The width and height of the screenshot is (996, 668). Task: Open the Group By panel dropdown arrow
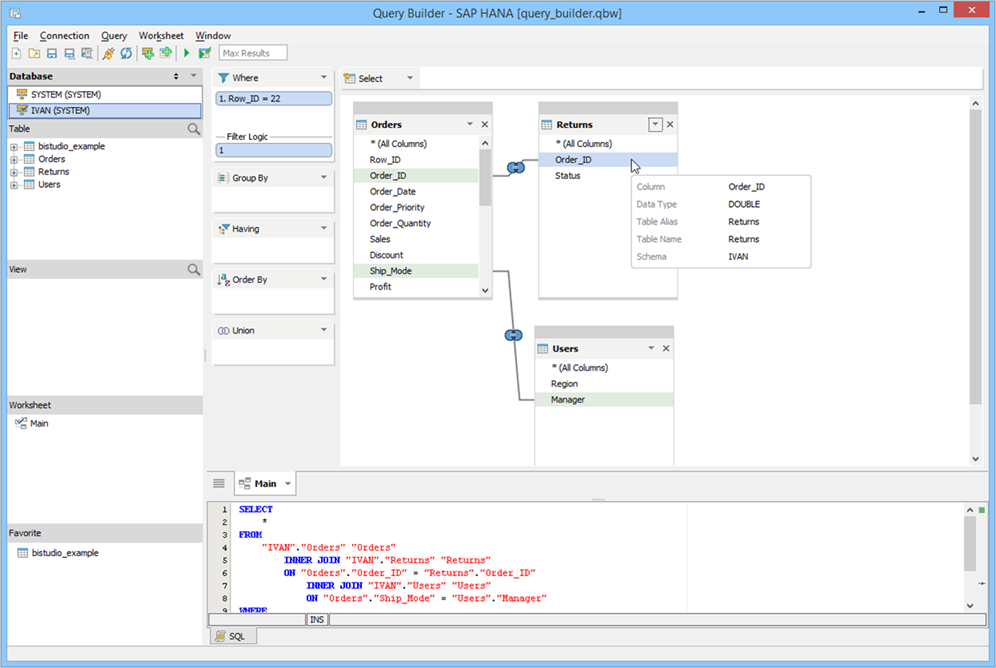[323, 177]
